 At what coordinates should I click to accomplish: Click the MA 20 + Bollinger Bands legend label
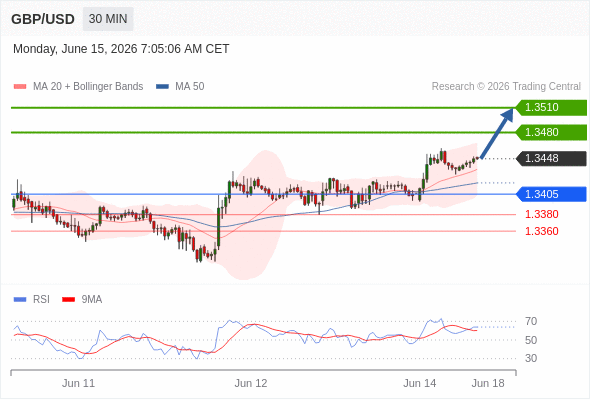coord(88,87)
